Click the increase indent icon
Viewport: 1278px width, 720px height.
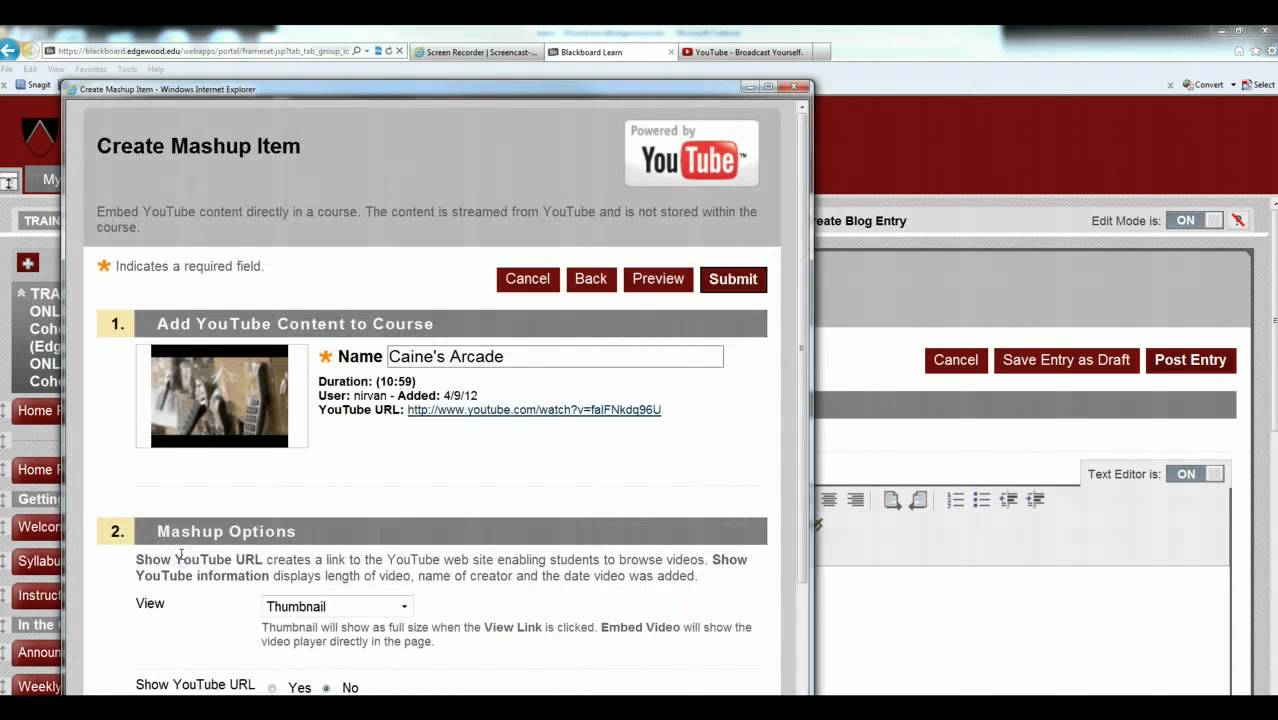tap(1035, 499)
